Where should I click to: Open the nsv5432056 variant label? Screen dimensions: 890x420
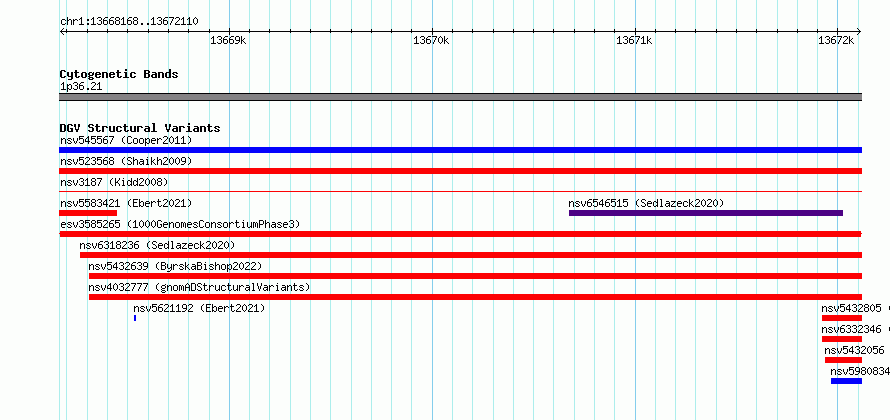click(x=854, y=350)
